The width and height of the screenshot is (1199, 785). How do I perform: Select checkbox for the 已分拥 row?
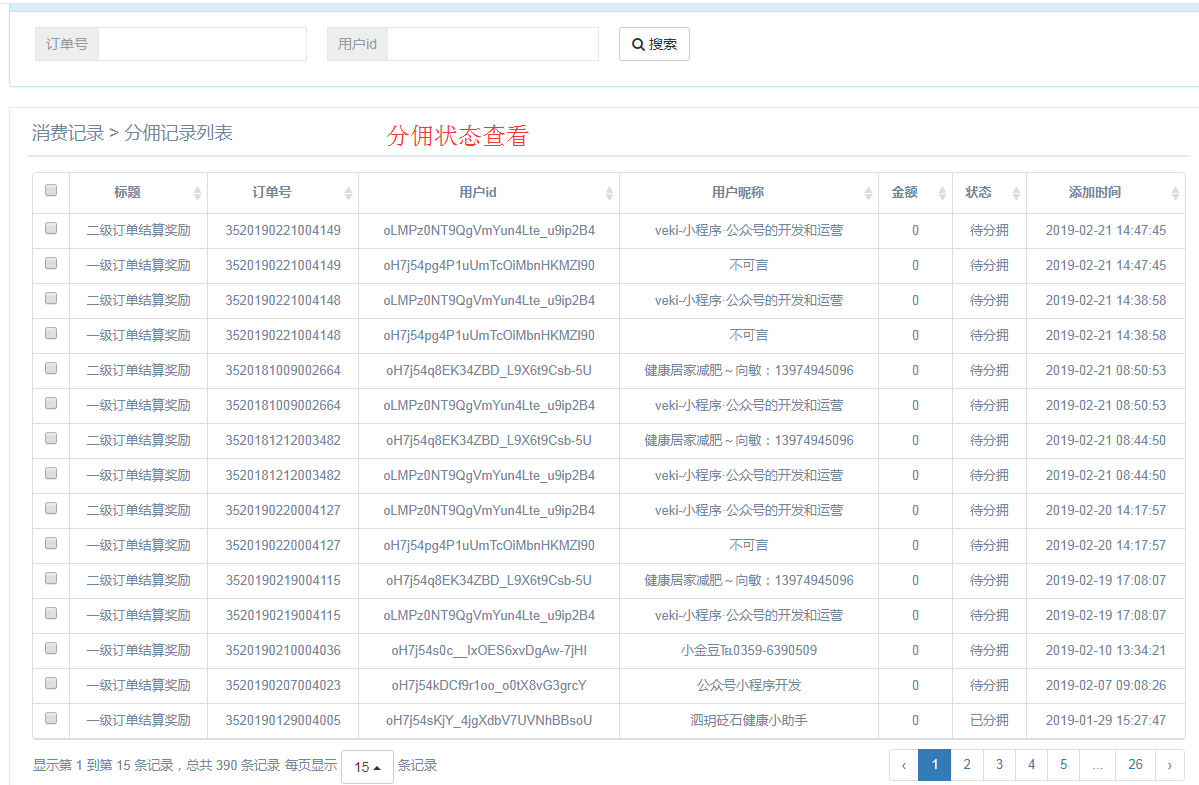tap(51, 719)
